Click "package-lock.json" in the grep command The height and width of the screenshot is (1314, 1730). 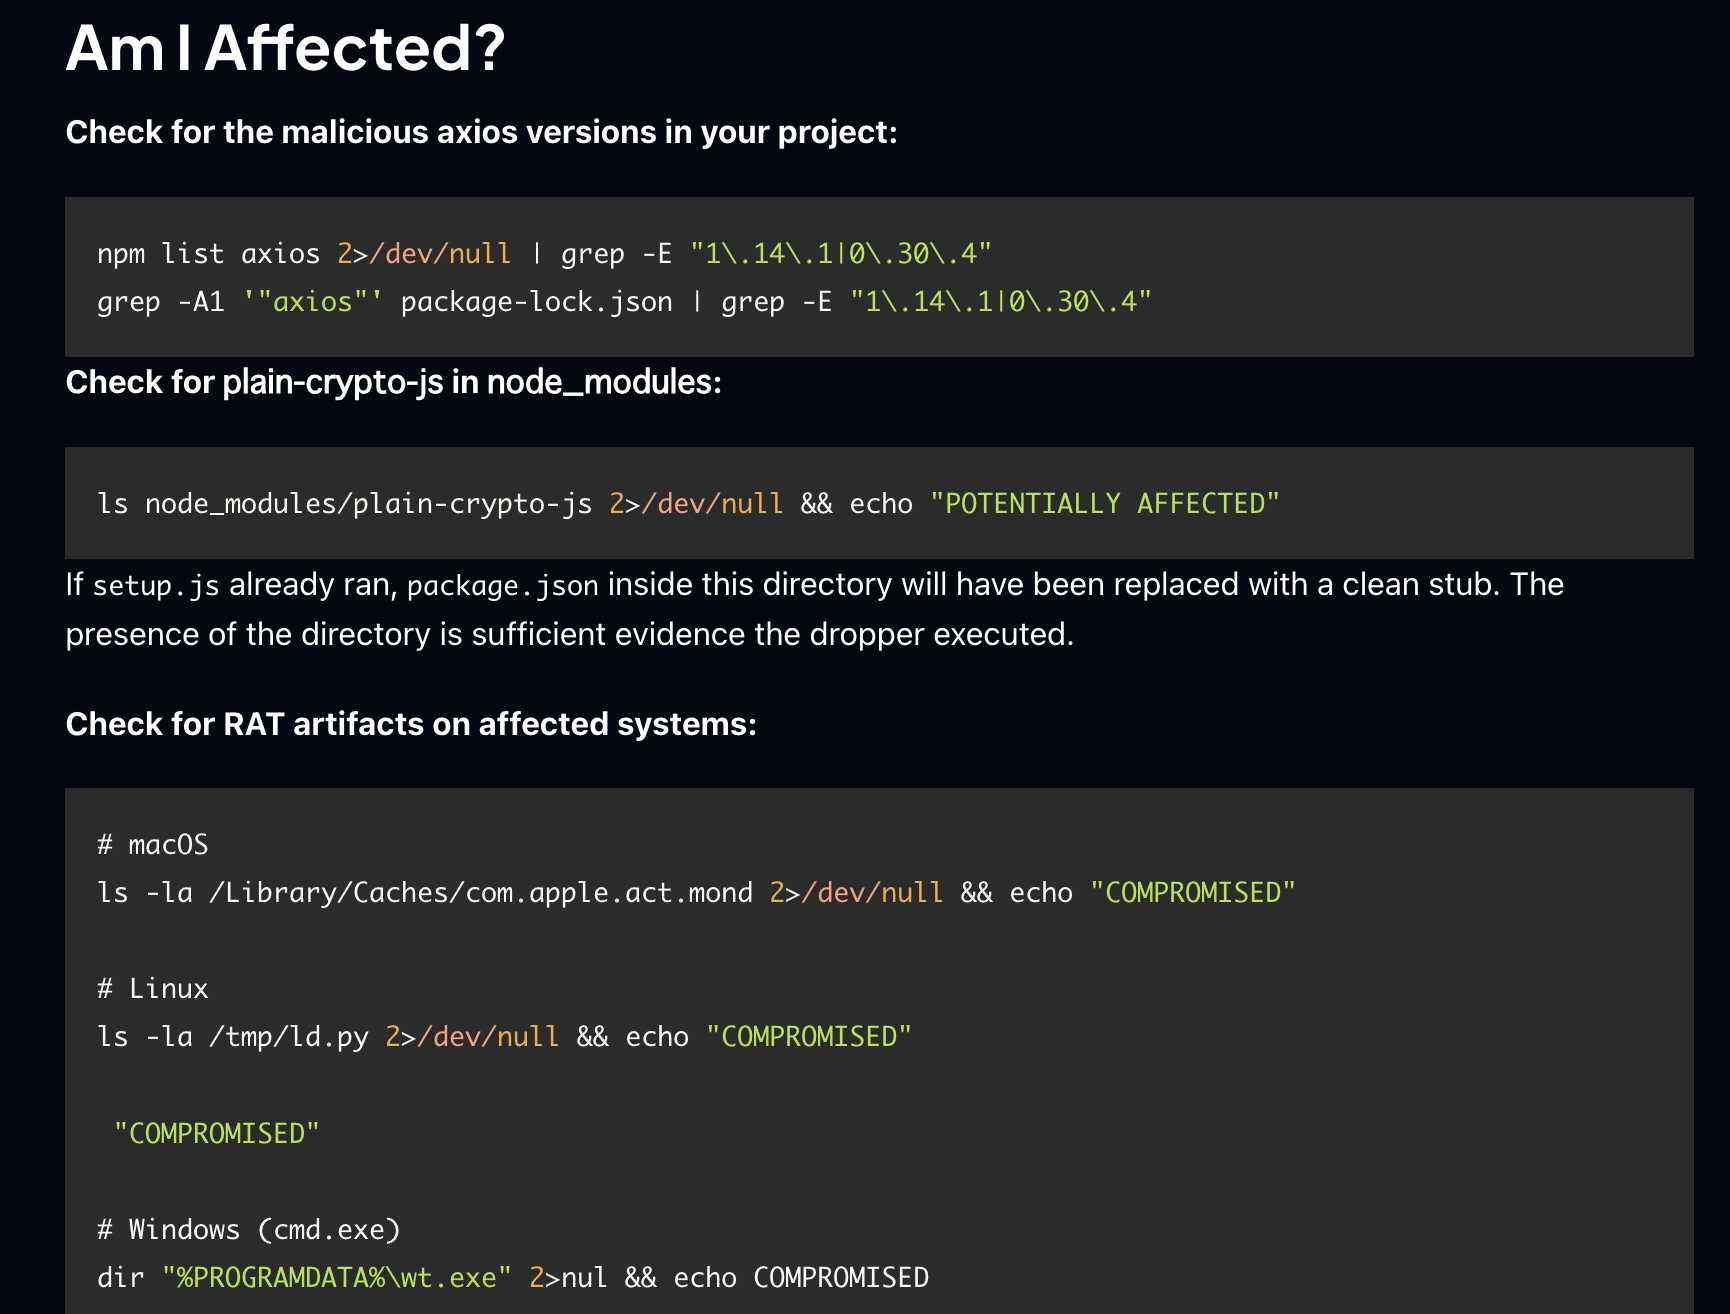coord(536,302)
